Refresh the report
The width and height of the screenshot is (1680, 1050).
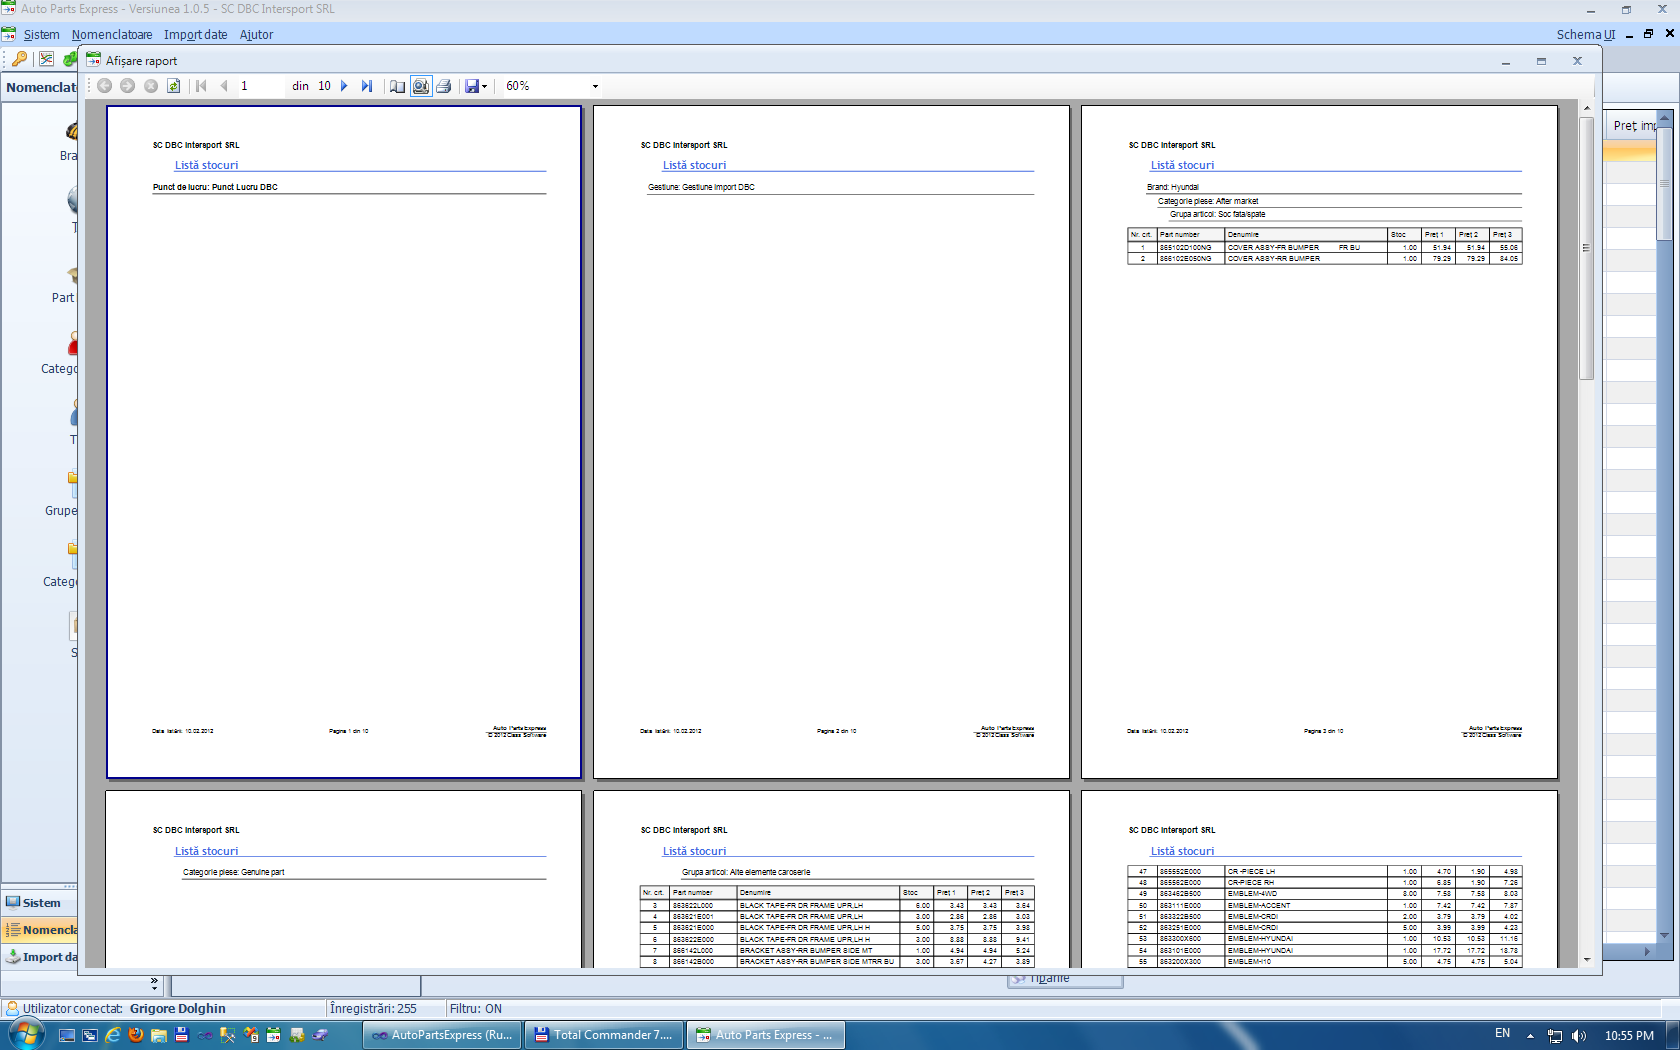click(174, 86)
